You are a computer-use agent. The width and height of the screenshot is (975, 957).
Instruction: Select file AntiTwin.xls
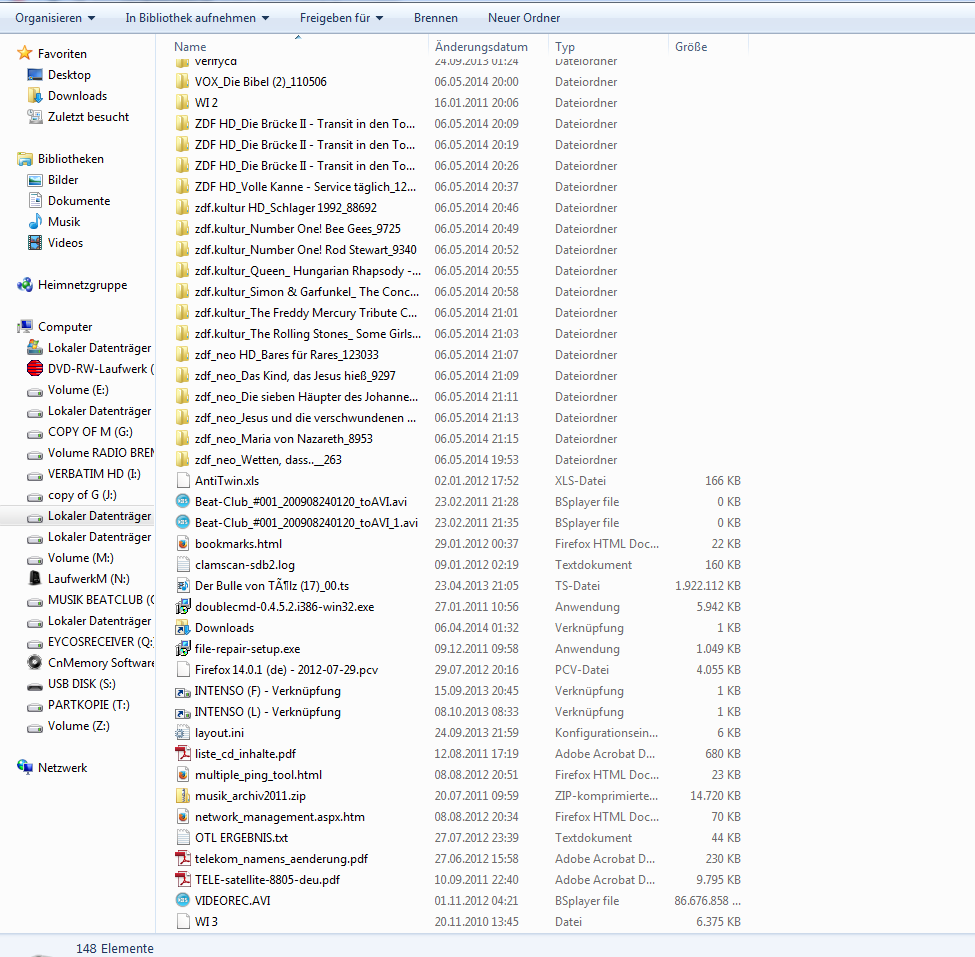[227, 481]
